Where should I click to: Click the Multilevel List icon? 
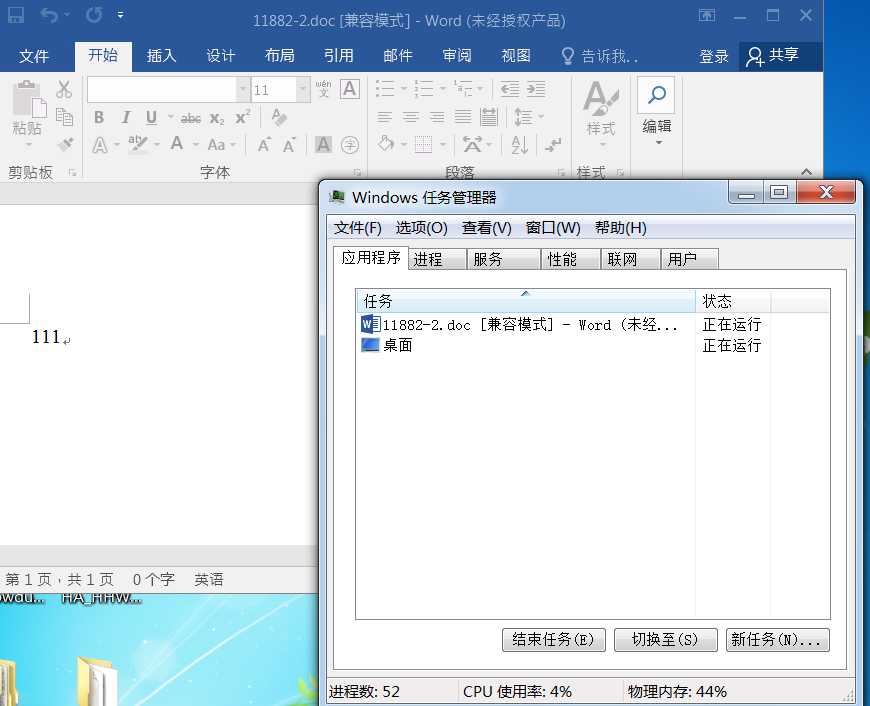[463, 89]
